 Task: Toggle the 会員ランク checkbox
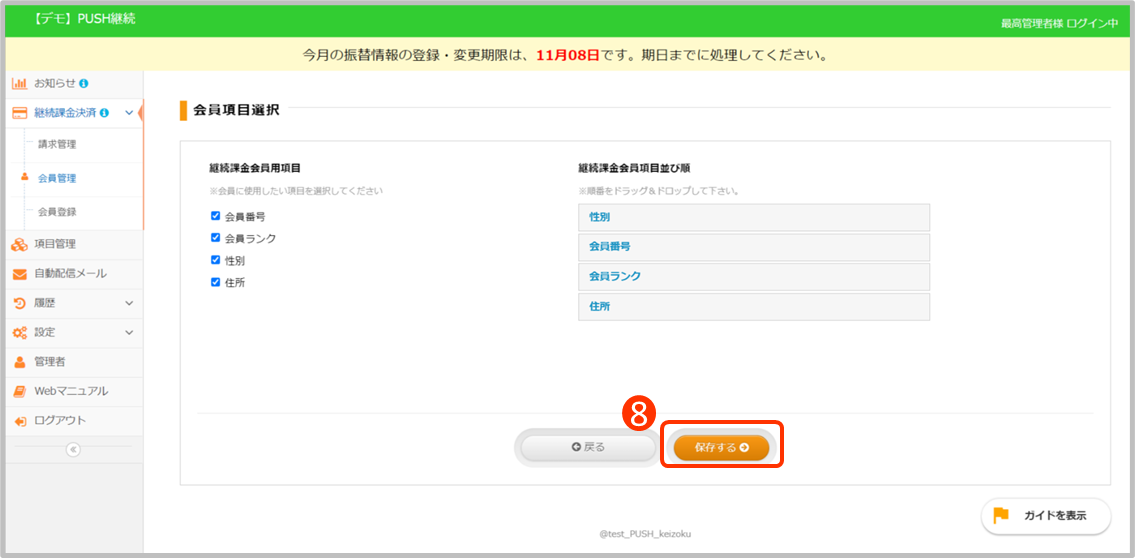[215, 238]
